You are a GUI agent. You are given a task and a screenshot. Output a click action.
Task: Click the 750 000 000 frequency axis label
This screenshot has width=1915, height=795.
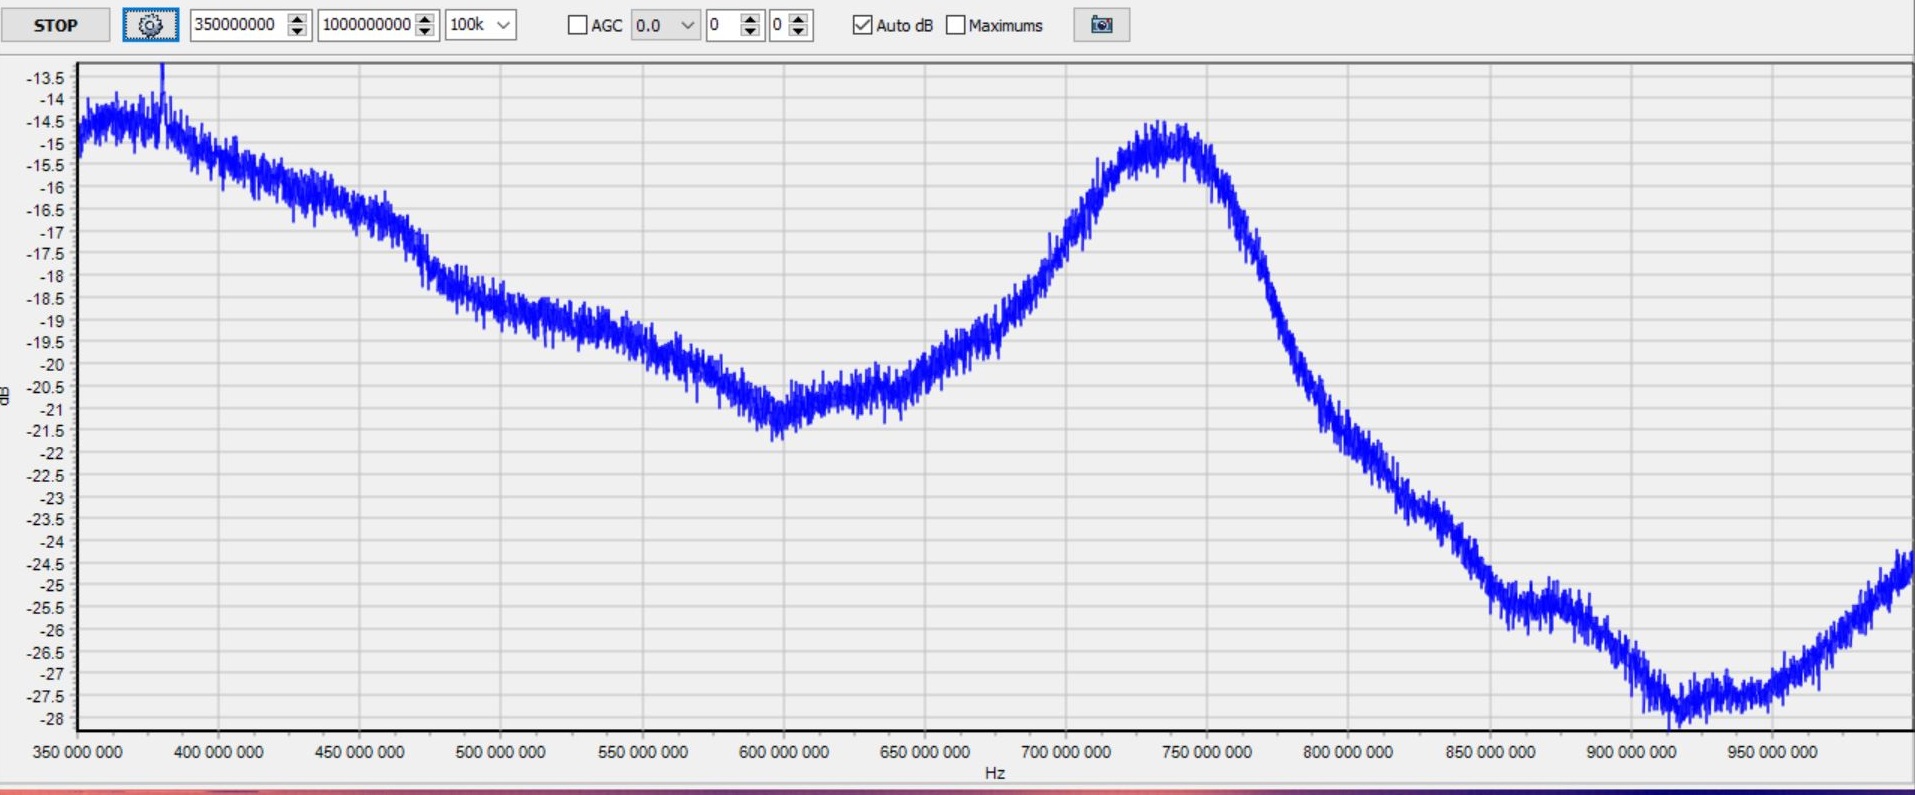1207,752
